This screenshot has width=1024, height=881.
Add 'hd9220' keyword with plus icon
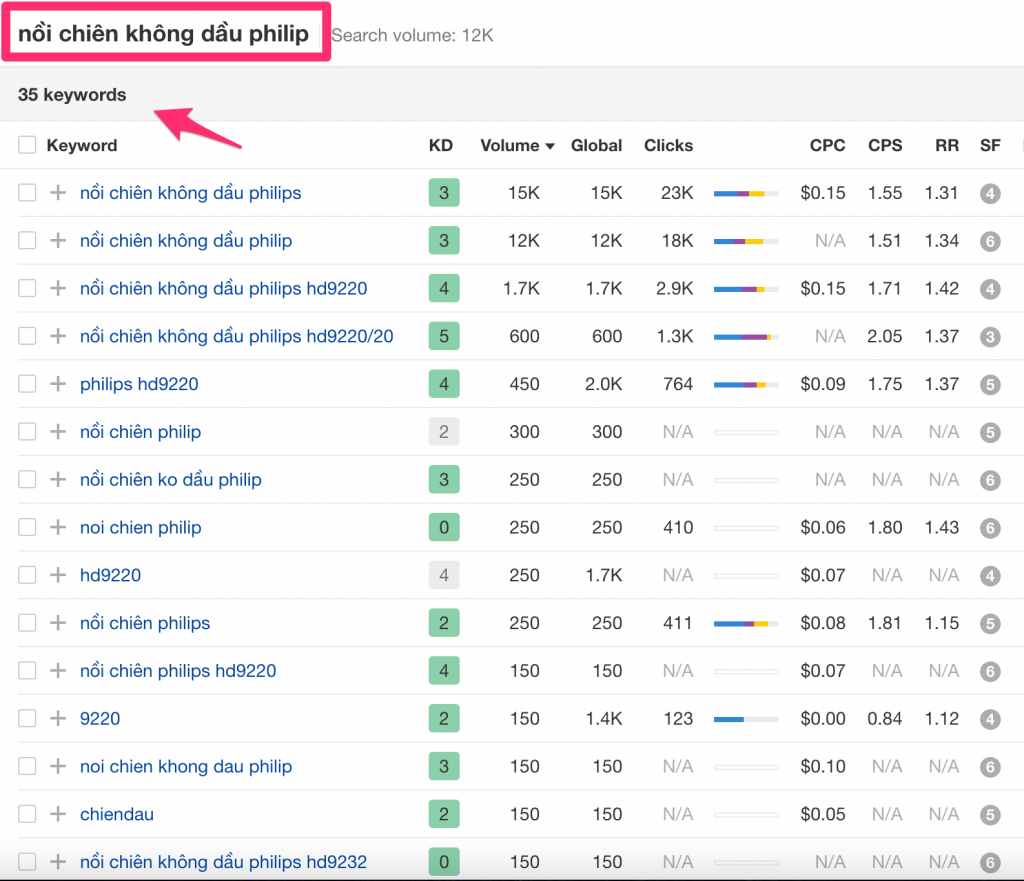58,575
